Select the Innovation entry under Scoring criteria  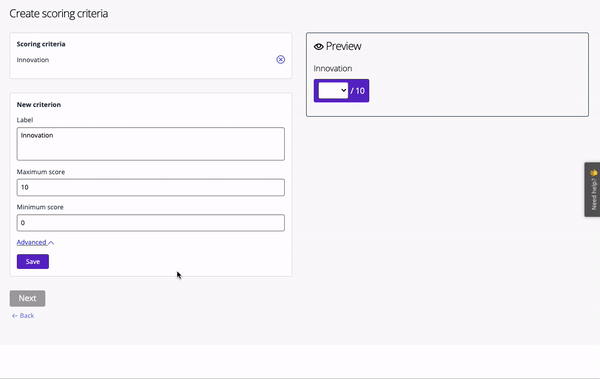tap(33, 60)
